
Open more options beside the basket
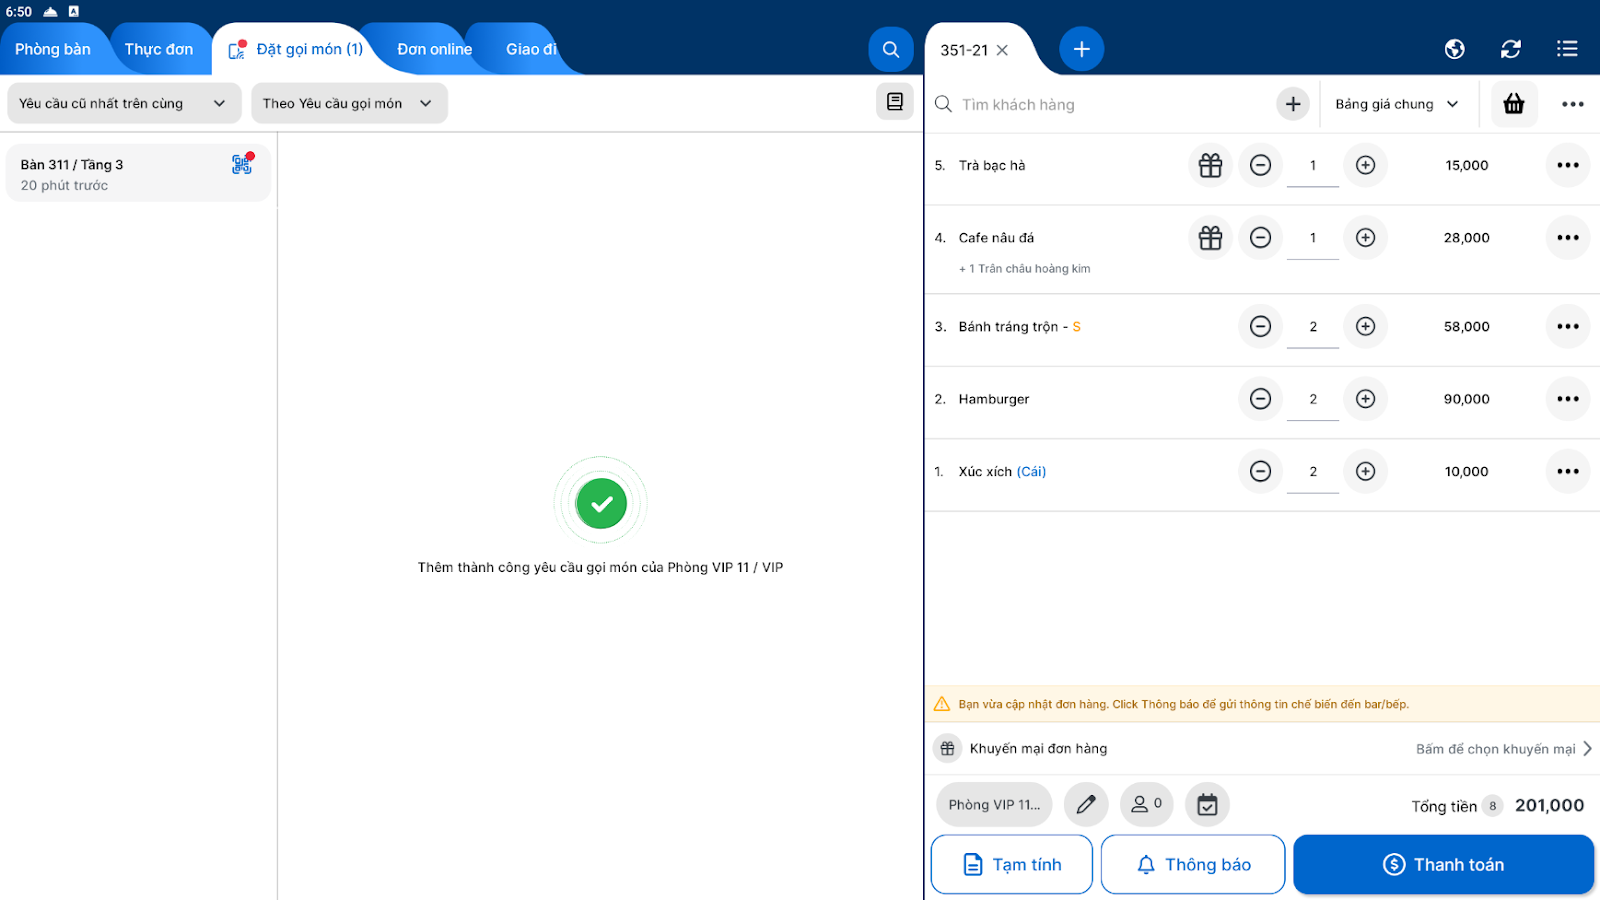coord(1572,104)
